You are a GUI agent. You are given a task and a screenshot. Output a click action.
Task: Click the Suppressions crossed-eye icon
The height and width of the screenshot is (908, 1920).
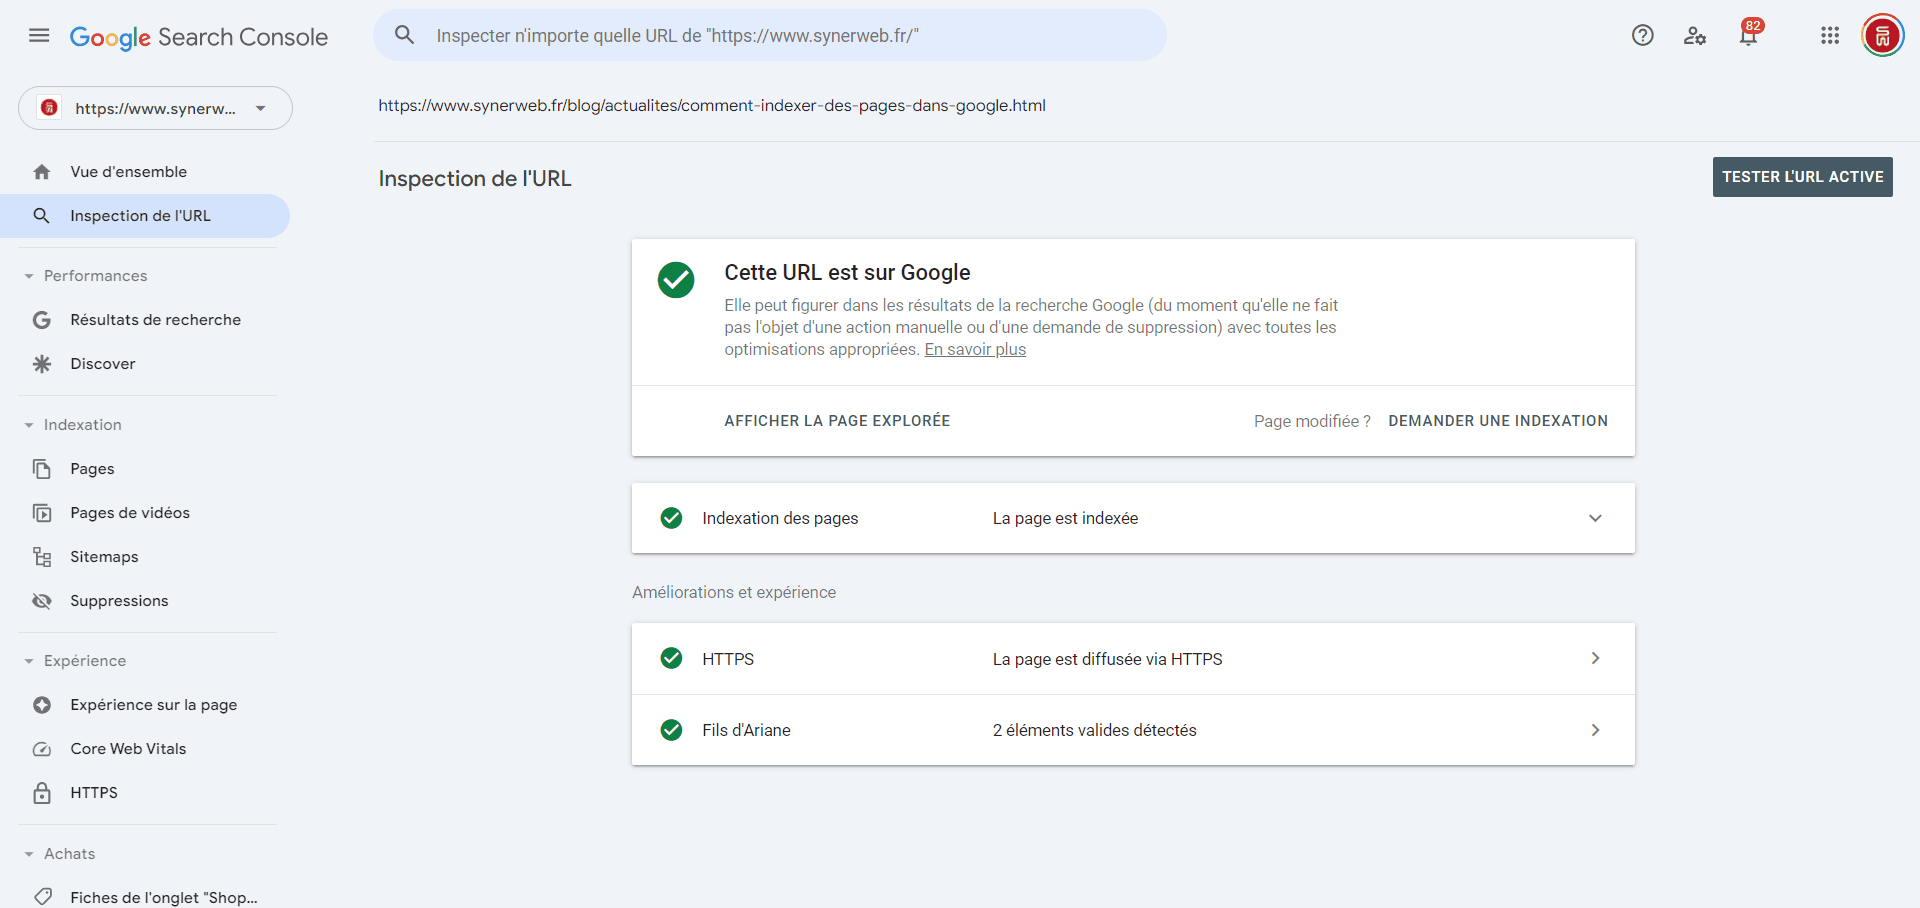click(x=42, y=601)
